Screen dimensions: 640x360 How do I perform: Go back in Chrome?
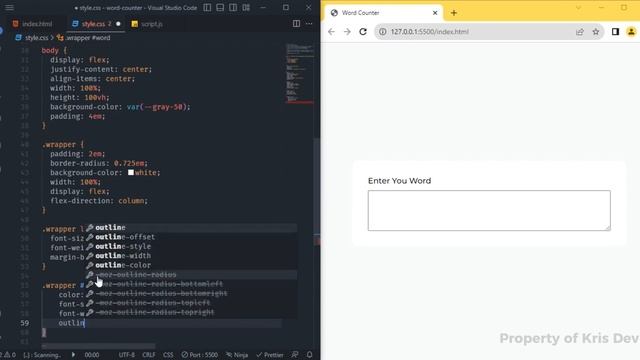click(x=331, y=32)
